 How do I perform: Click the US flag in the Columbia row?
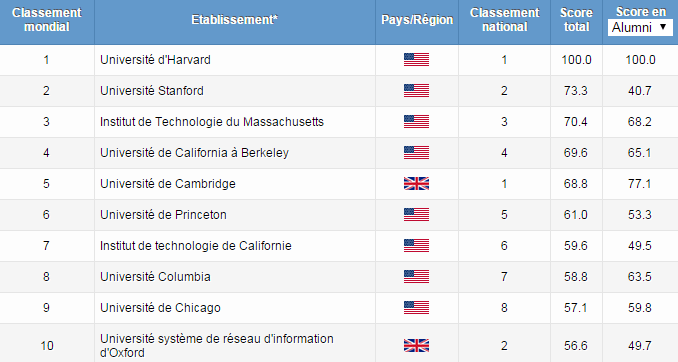[416, 276]
